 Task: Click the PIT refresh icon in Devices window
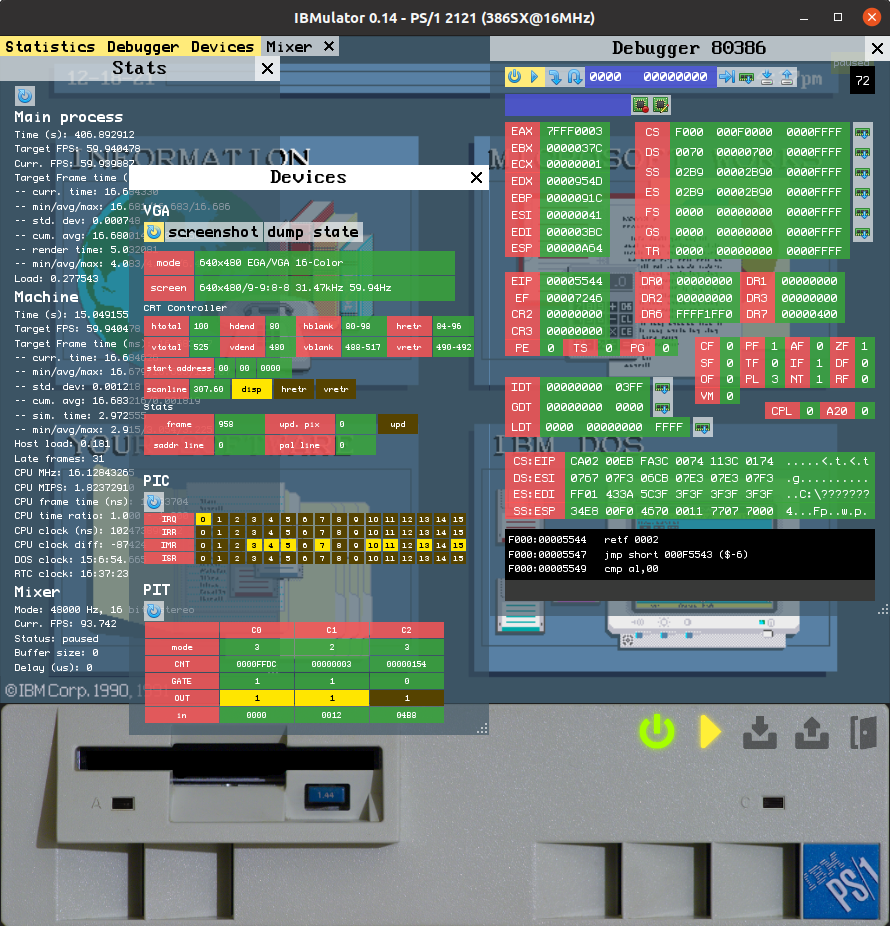pyautogui.click(x=154, y=611)
